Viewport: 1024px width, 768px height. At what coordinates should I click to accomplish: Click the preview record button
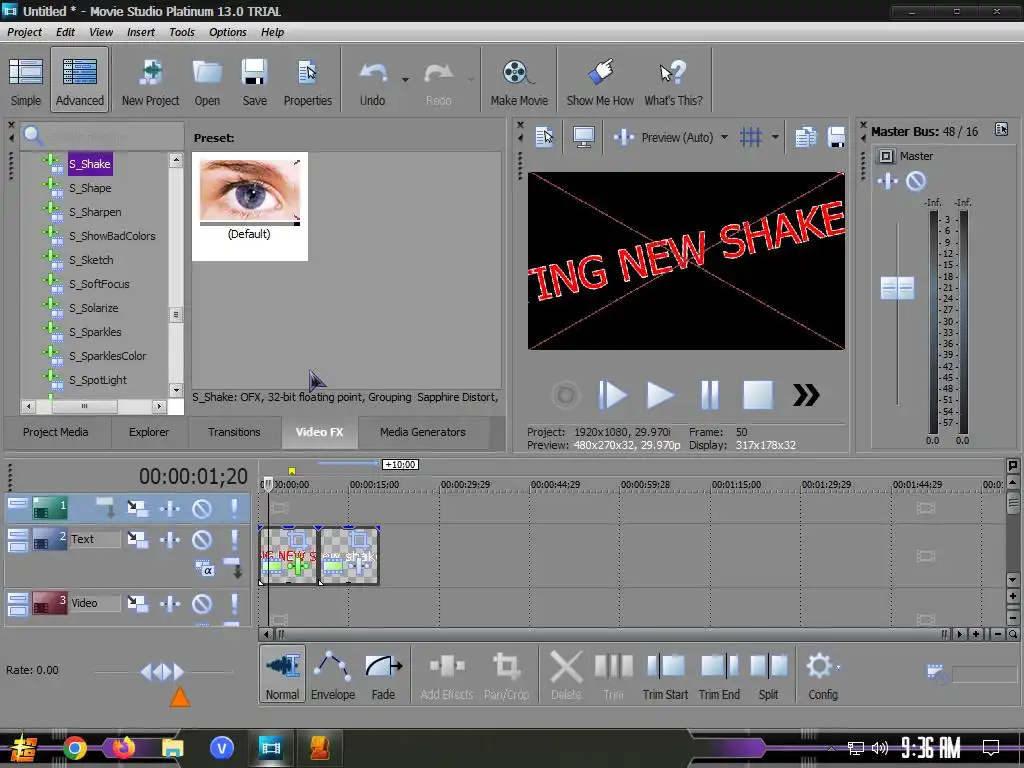click(x=566, y=395)
